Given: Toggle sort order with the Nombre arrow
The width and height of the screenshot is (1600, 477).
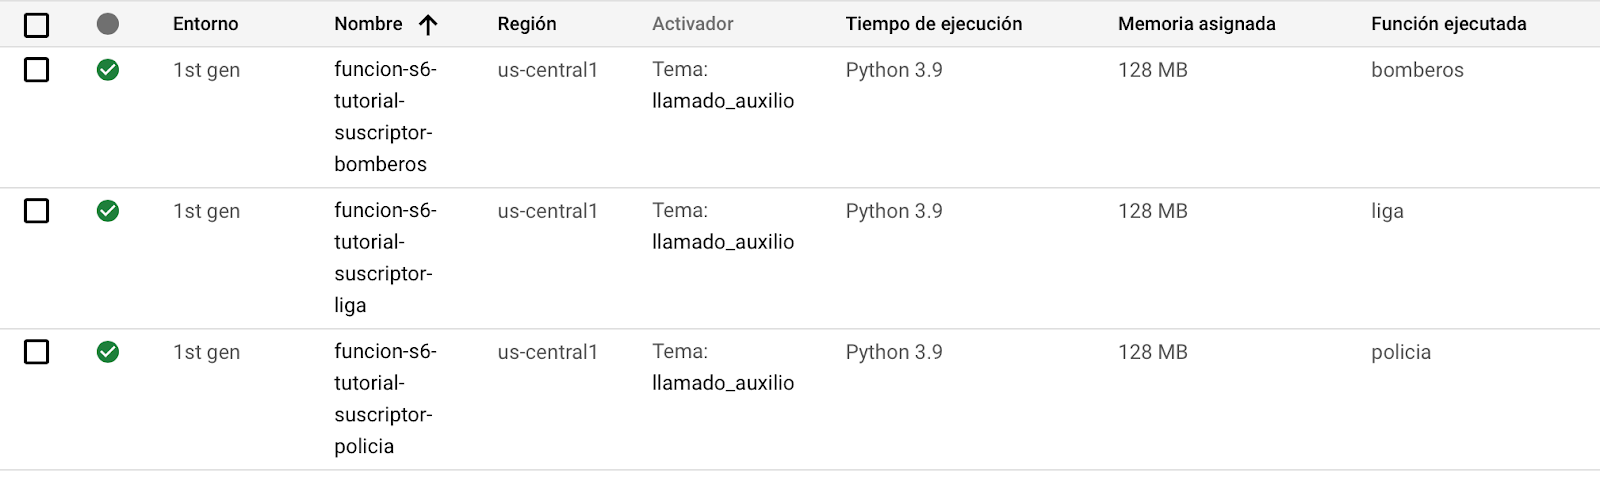Looking at the screenshot, I should [x=428, y=25].
